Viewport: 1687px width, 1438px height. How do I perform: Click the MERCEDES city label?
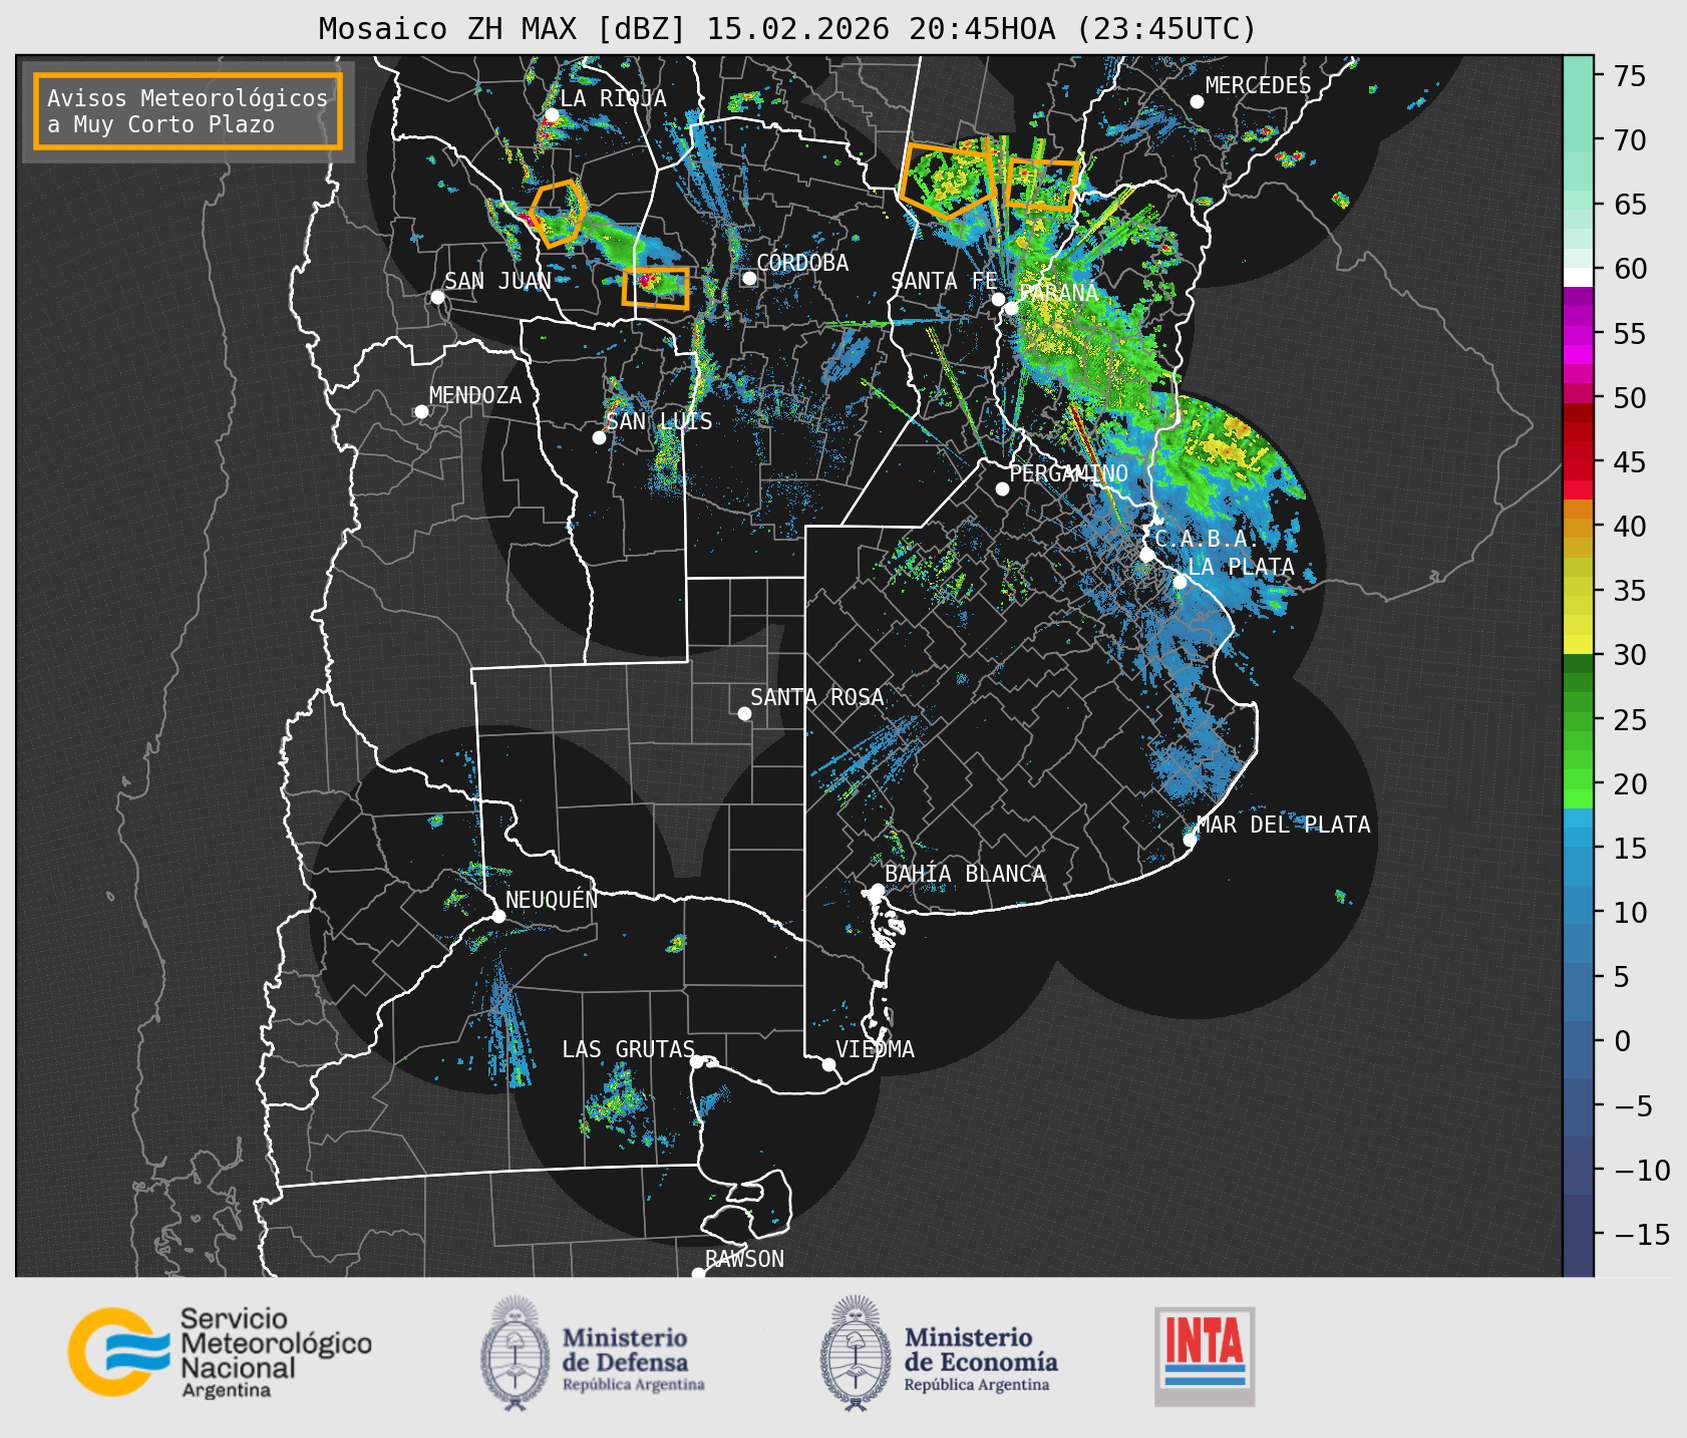1257,86
